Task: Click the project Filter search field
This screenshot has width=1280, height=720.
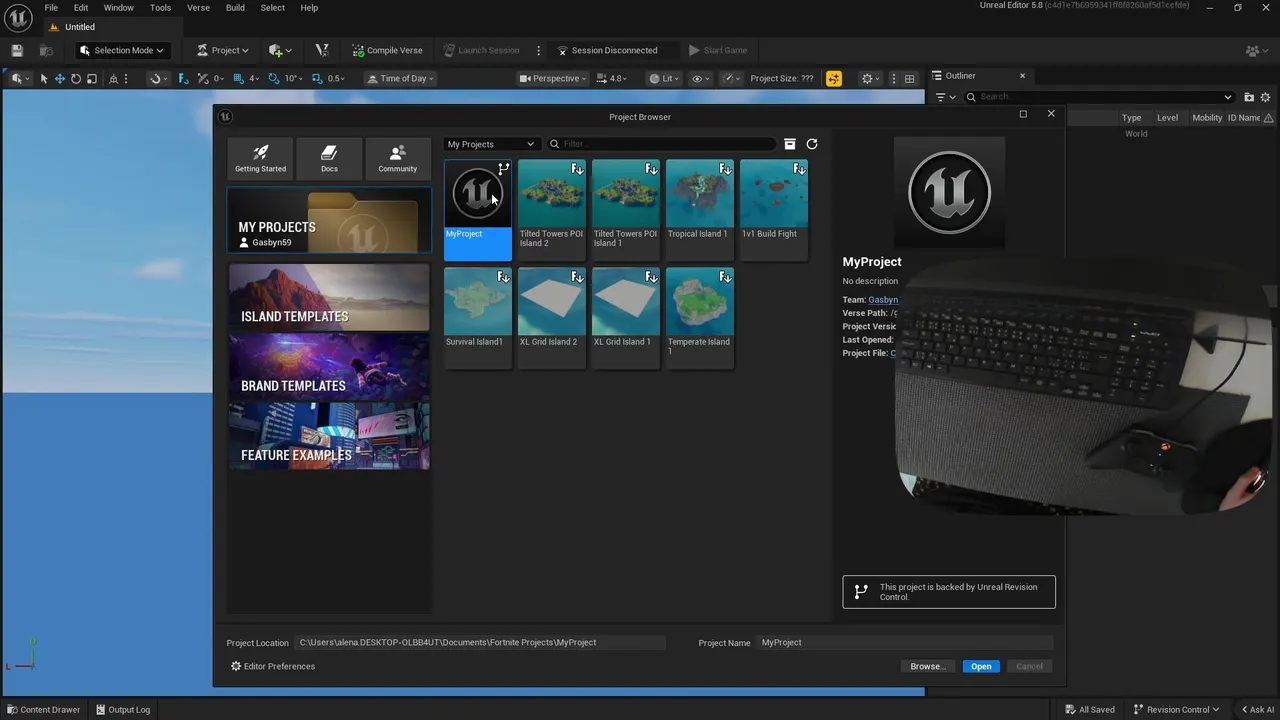Action: point(661,144)
